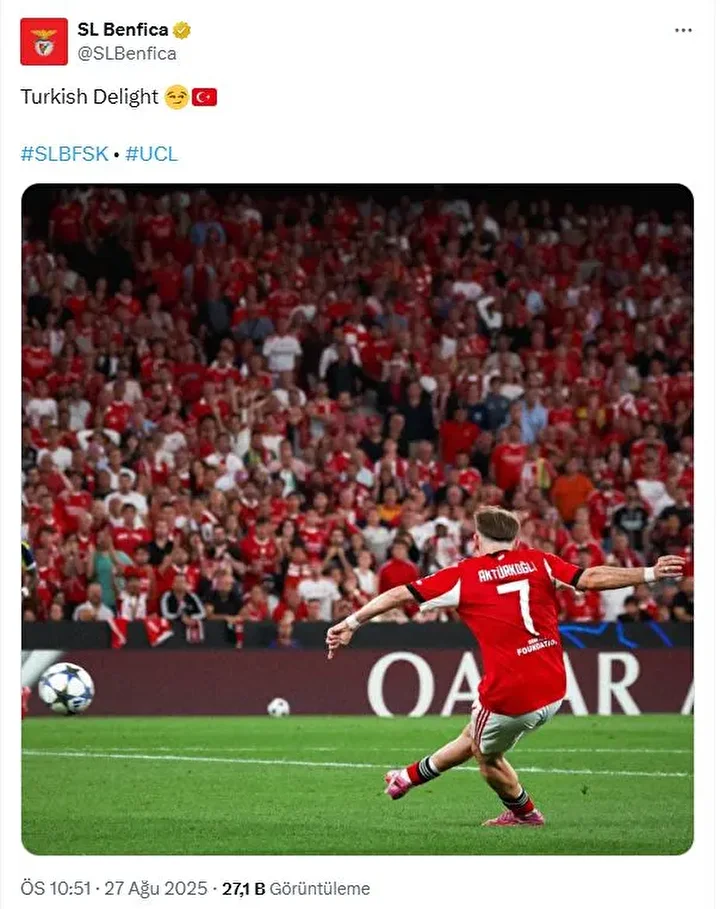This screenshot has height=909, width=720.
Task: Open the SL Benfica profile avatar
Action: (44, 41)
